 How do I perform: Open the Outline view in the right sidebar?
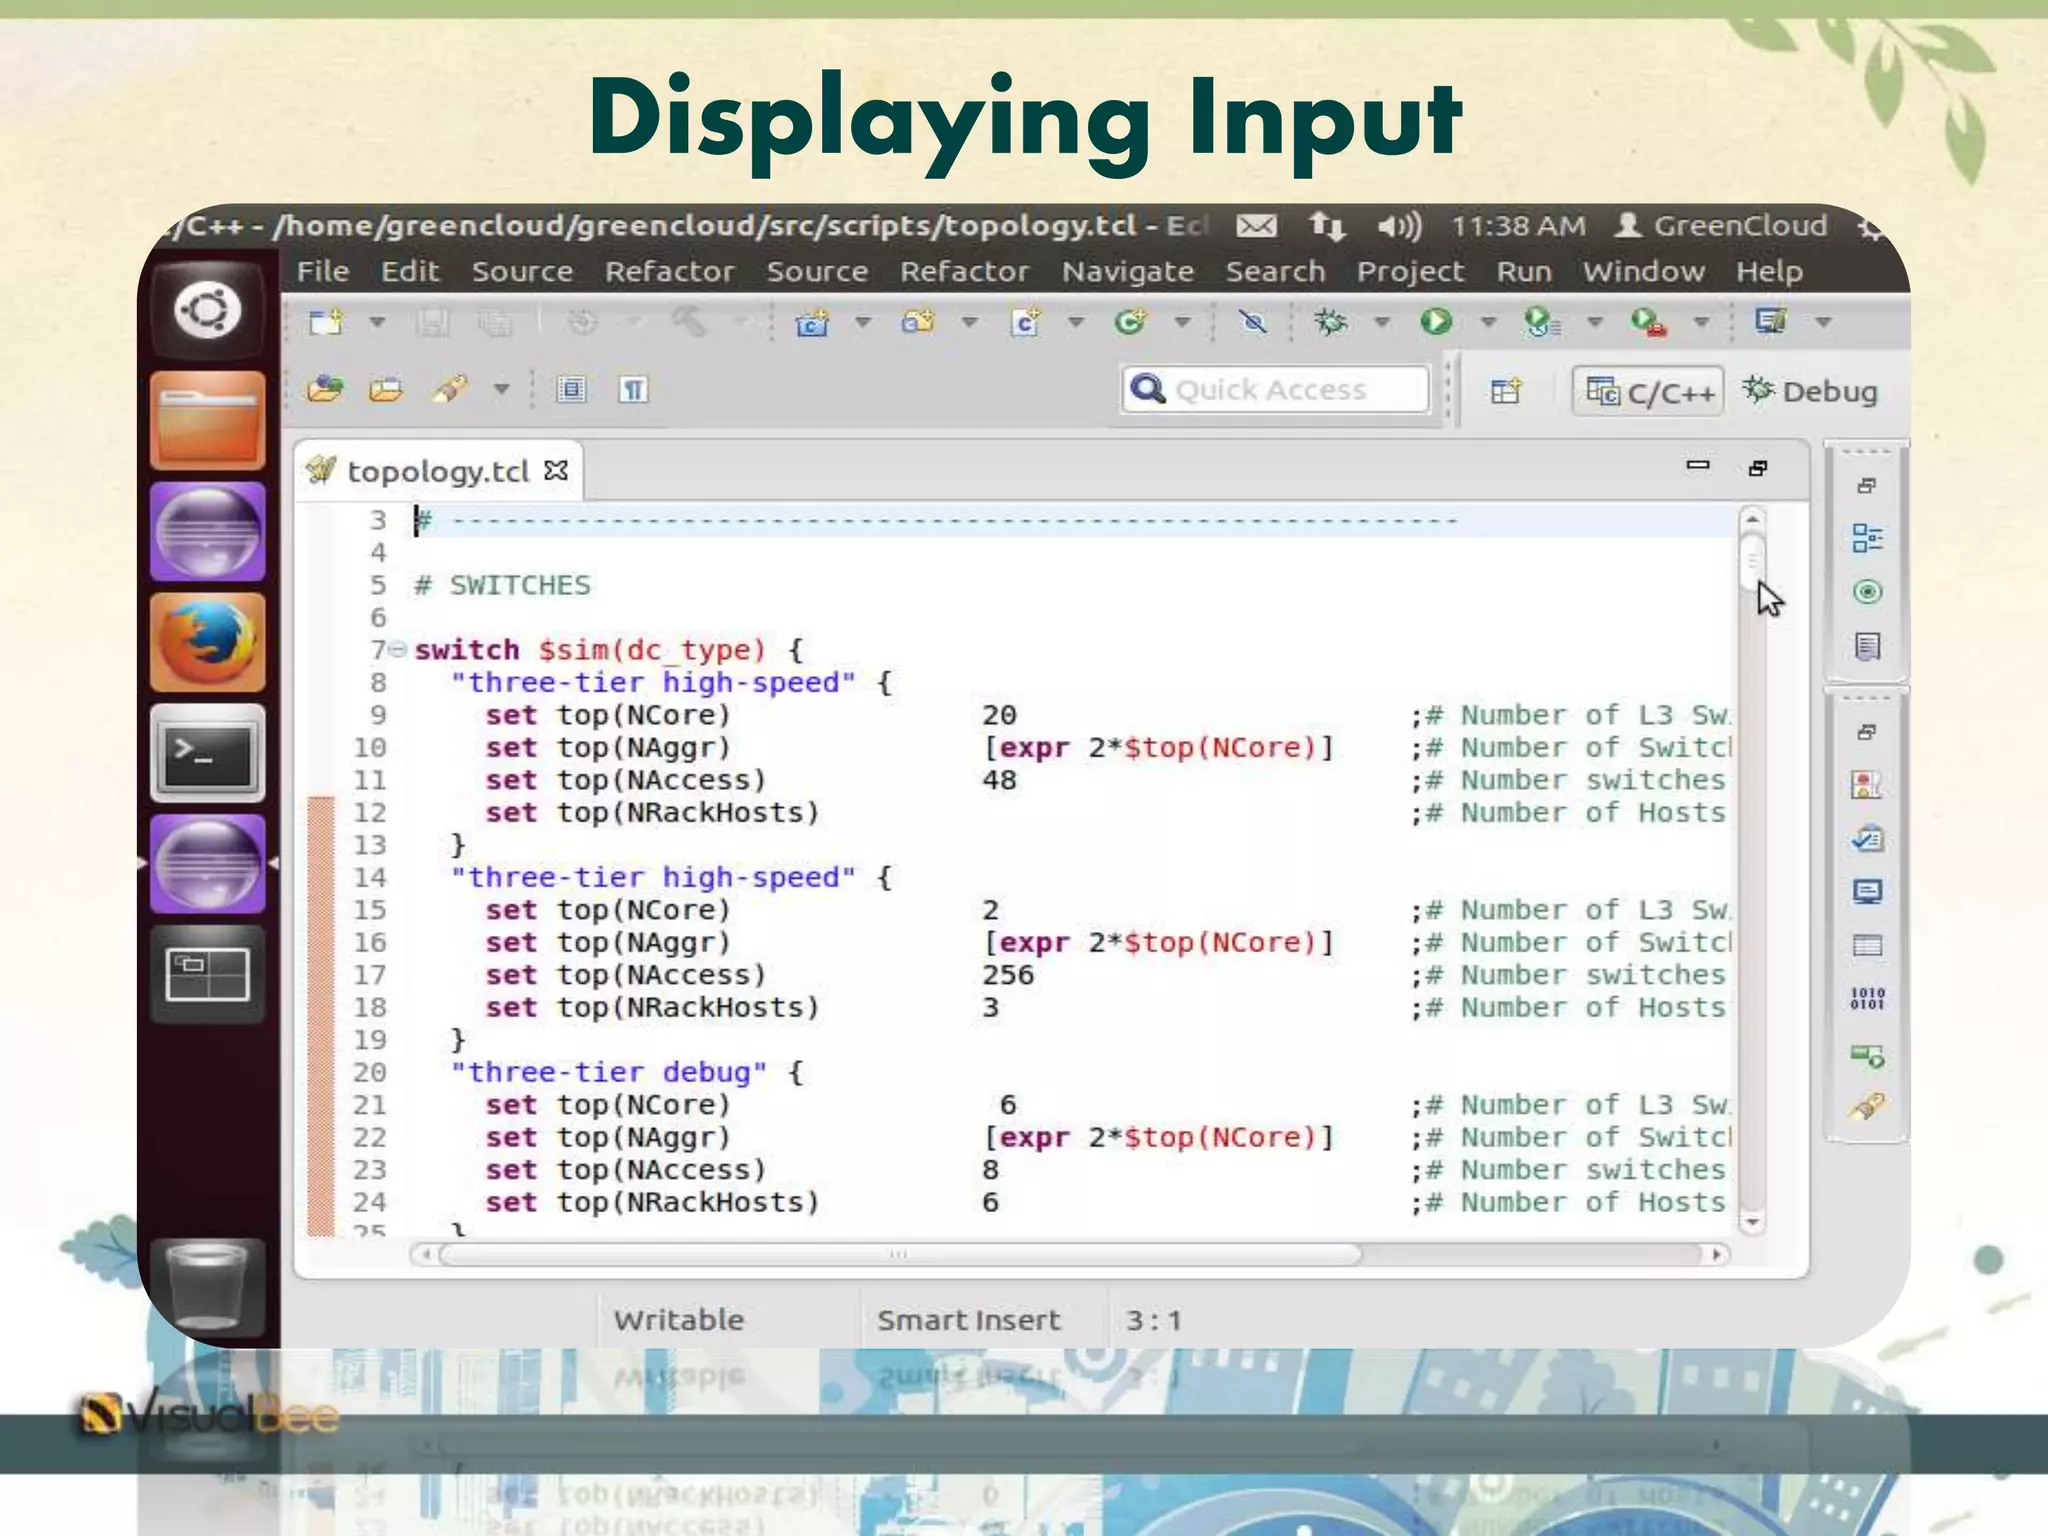point(1867,538)
